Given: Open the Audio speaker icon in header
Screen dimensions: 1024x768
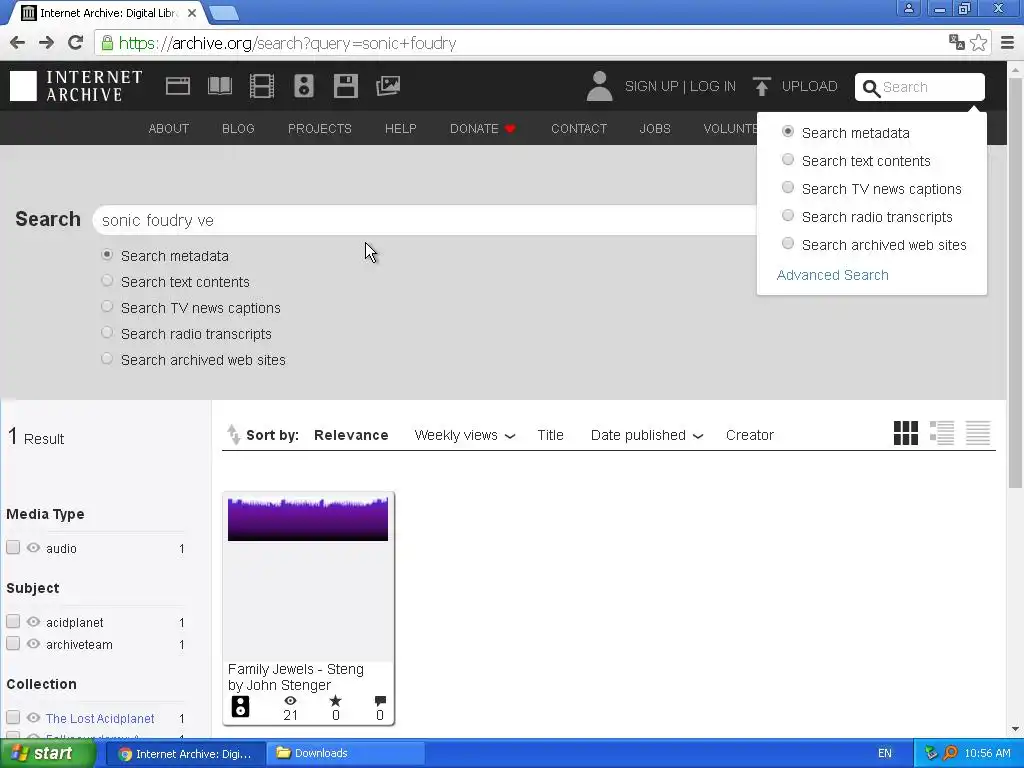Looking at the screenshot, I should (x=304, y=86).
